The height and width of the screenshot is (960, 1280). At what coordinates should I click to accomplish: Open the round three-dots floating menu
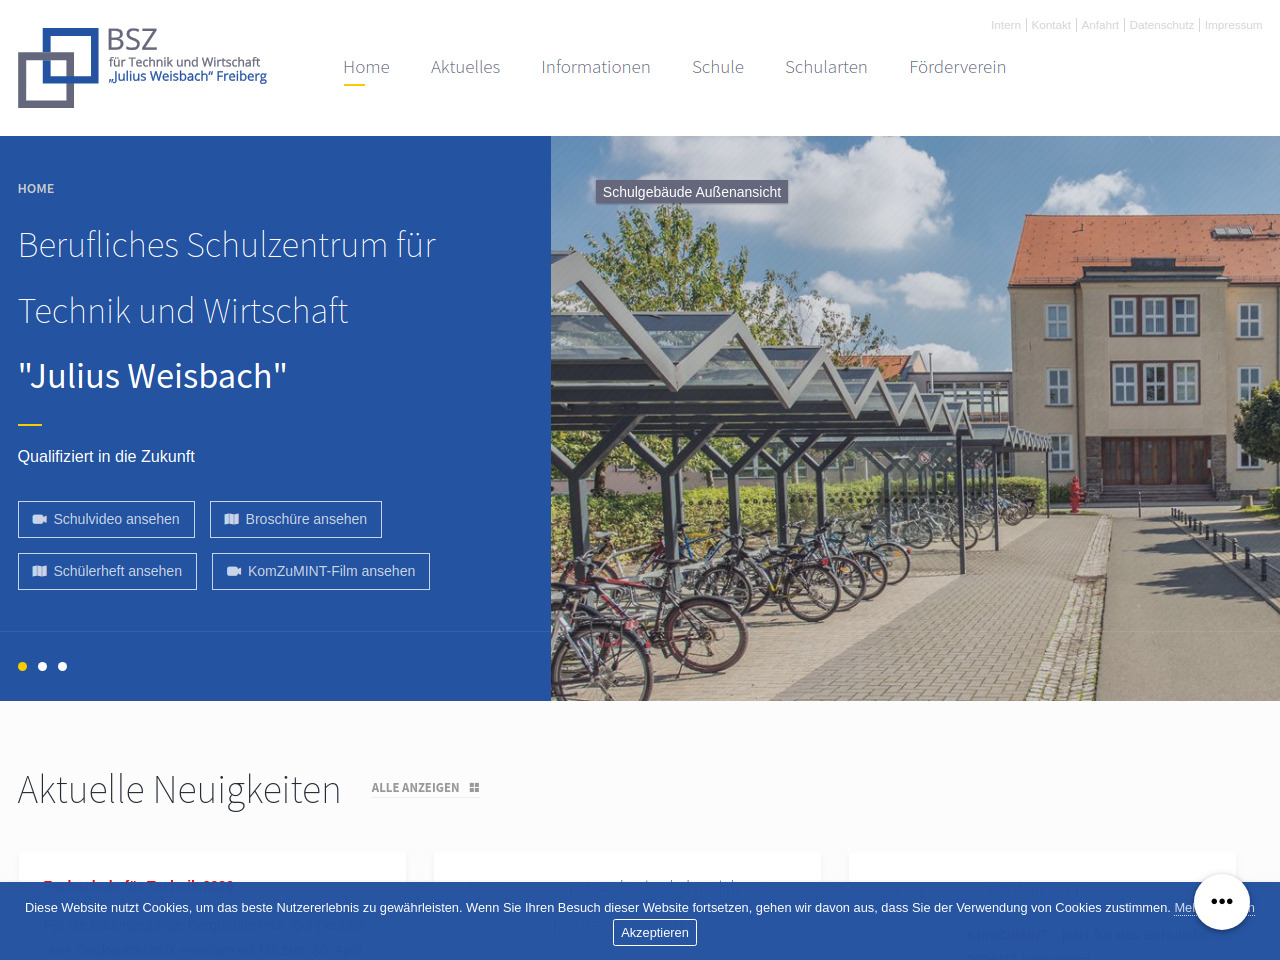pos(1221,901)
